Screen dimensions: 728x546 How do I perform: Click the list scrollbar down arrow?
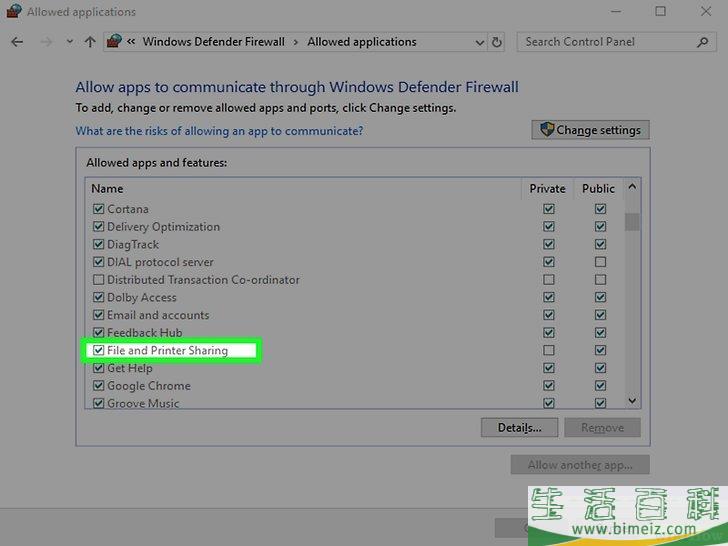click(632, 400)
